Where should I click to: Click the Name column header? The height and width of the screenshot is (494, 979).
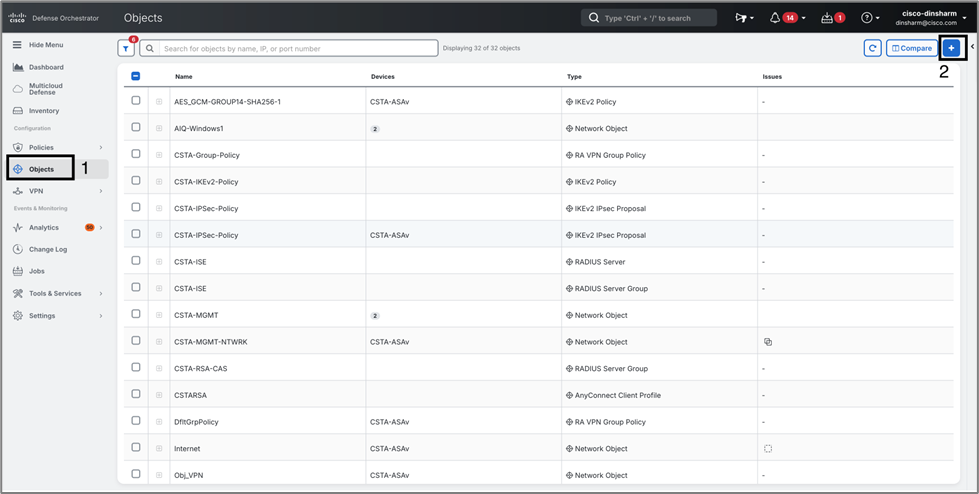coord(184,76)
